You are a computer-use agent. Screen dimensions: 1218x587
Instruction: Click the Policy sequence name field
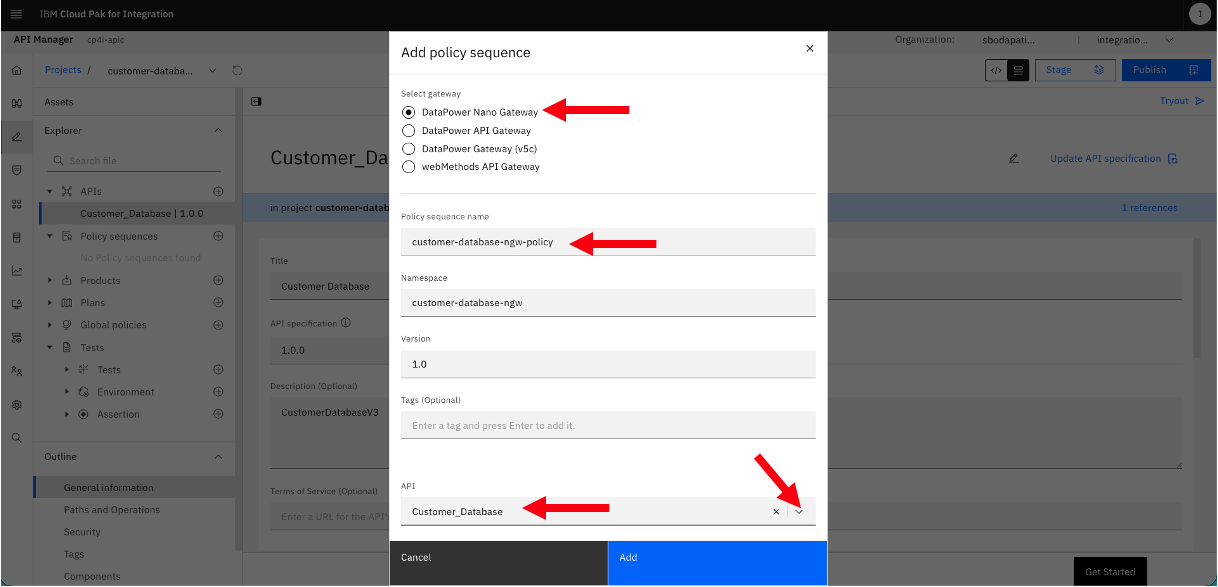(608, 242)
